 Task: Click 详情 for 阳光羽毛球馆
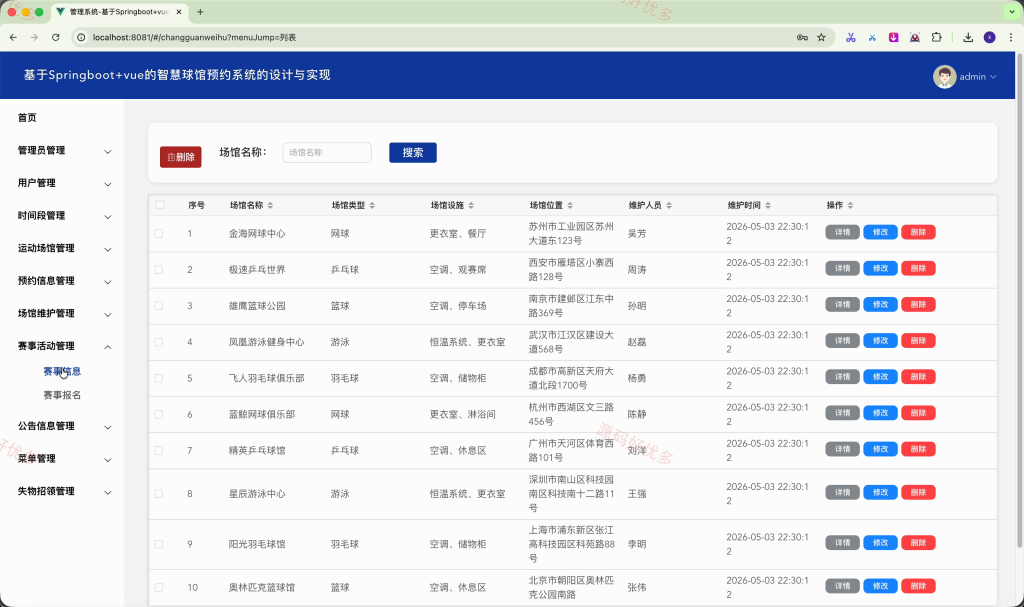click(x=842, y=543)
